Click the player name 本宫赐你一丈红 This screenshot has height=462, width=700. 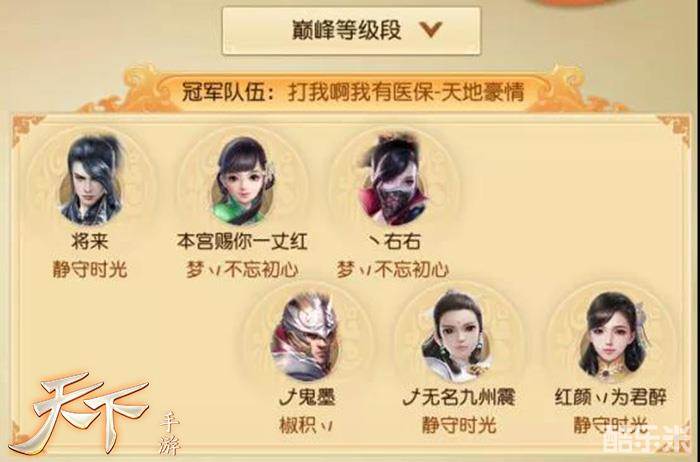[242, 241]
